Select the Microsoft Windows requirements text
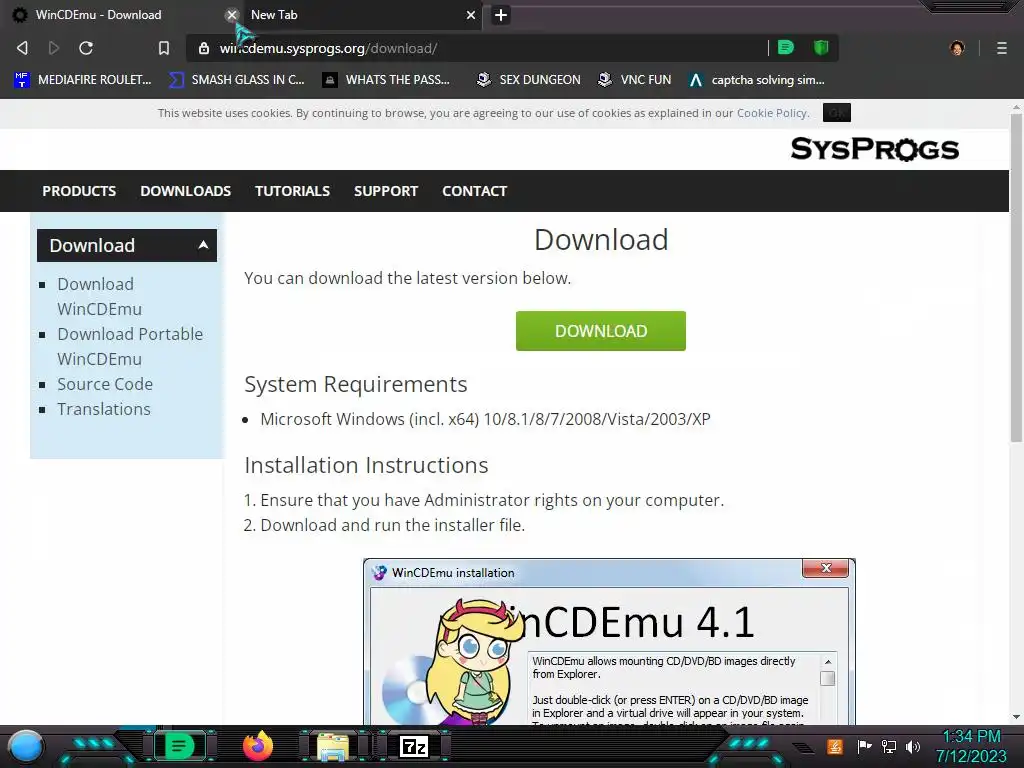Viewport: 1024px width, 768px height. pos(485,419)
